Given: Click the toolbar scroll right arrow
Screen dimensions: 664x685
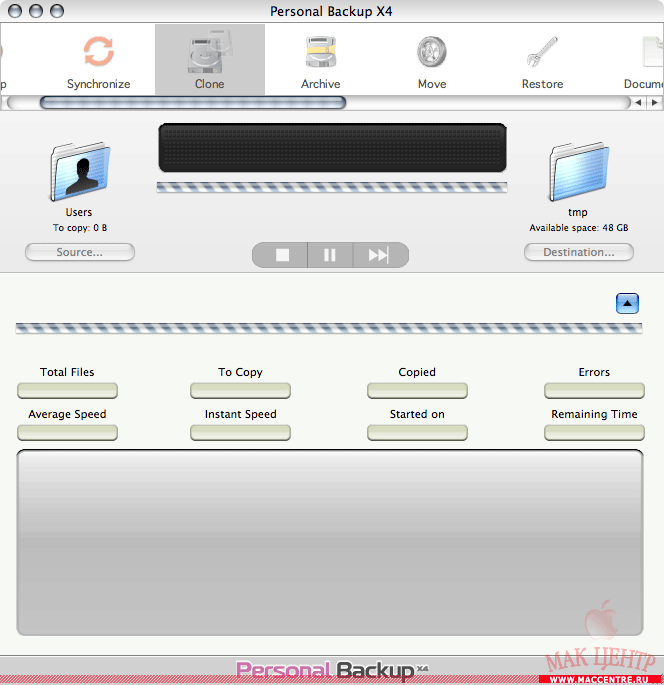Looking at the screenshot, I should coord(654,103).
